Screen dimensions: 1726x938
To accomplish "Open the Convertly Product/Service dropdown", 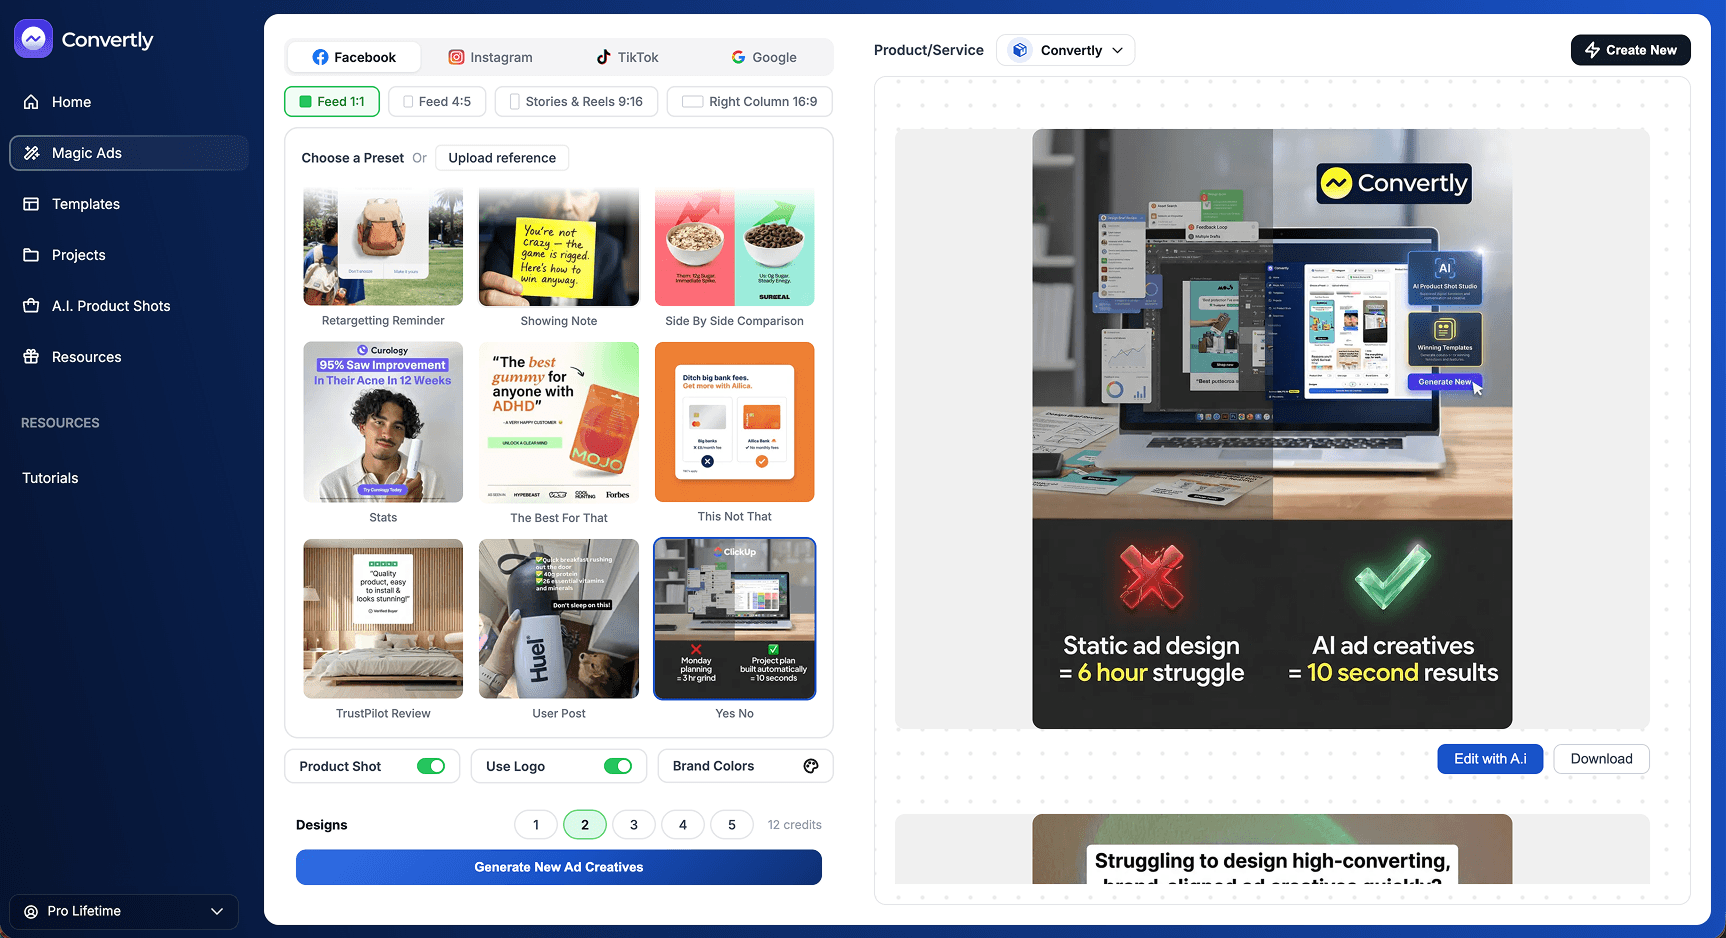I will [x=1065, y=50].
